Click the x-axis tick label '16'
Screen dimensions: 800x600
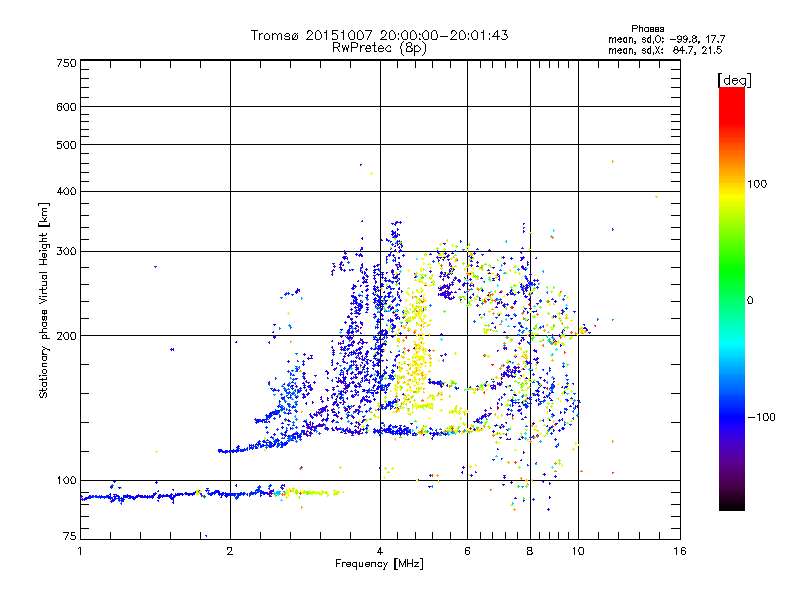[680, 551]
